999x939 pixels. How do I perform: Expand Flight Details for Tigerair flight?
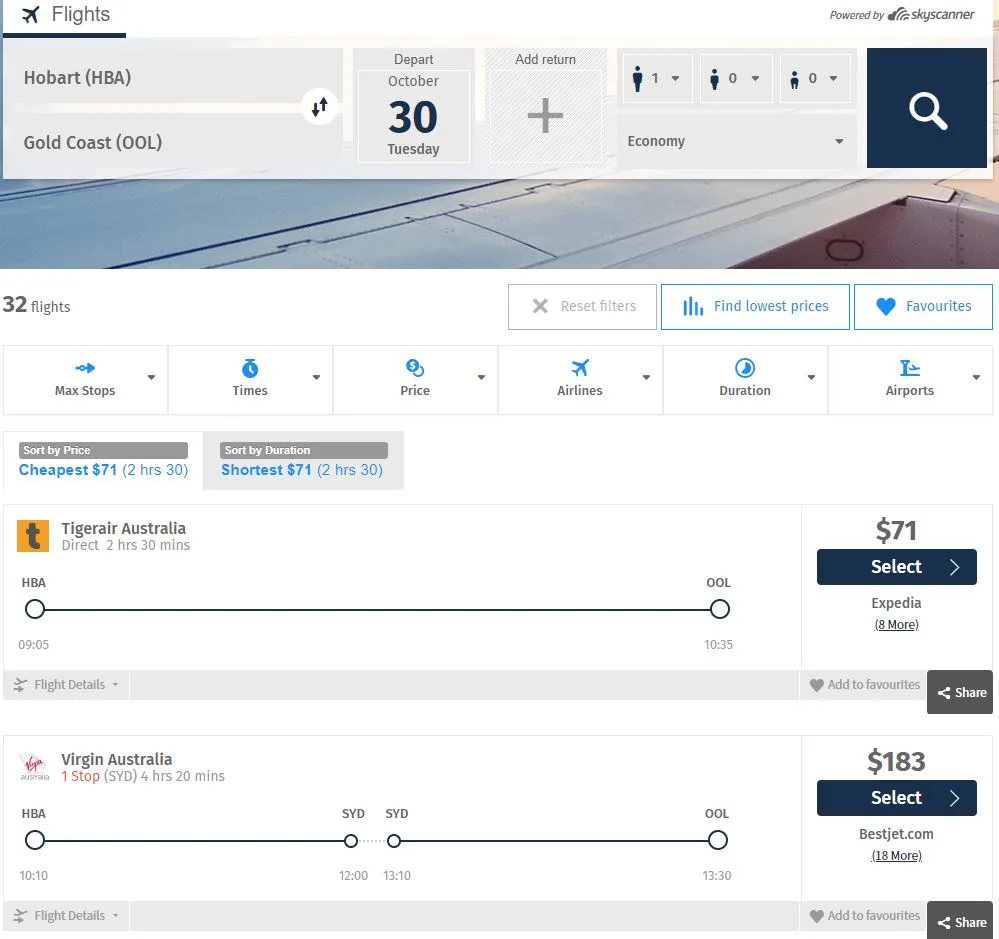[67, 685]
